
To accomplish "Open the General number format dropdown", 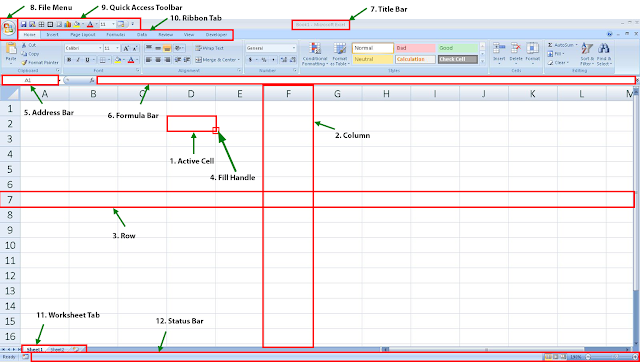I will (293, 48).
